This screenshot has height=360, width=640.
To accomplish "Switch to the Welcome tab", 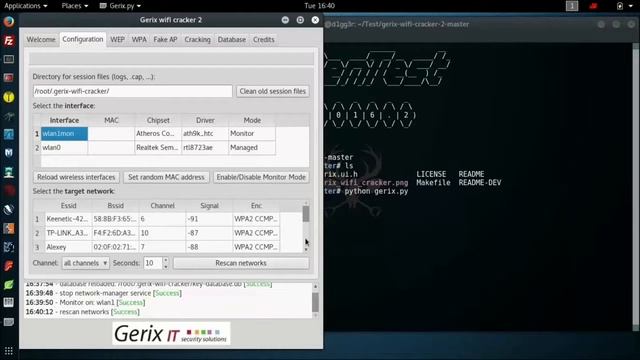I will 41,40.
